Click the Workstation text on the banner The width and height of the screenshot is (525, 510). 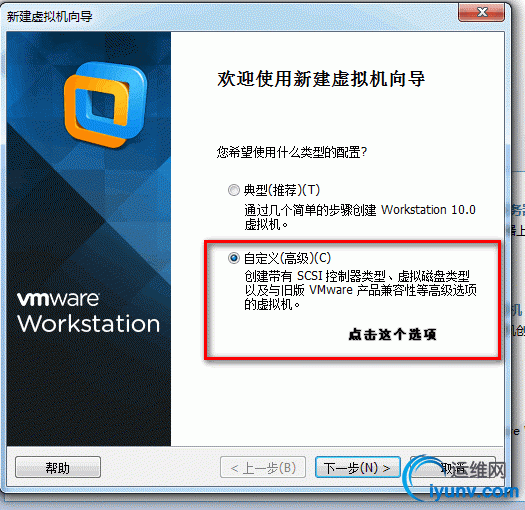click(89, 324)
